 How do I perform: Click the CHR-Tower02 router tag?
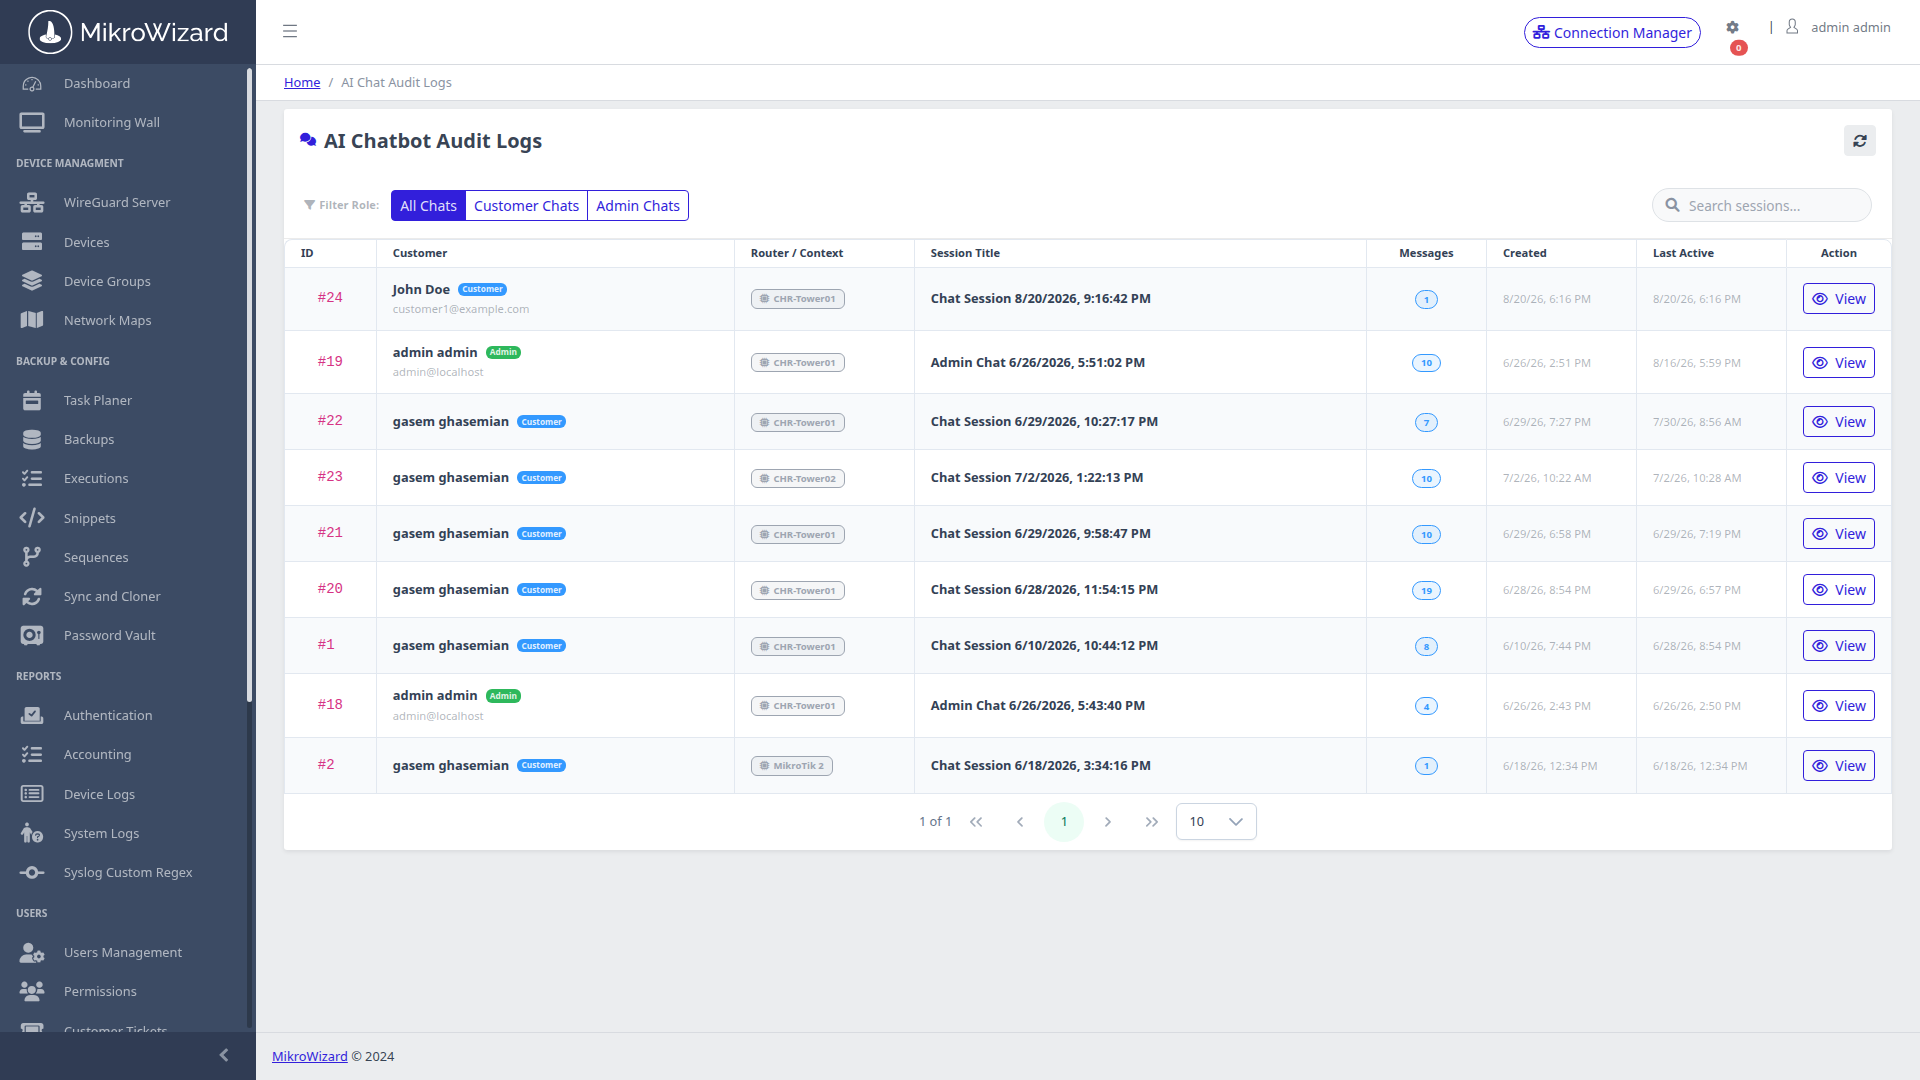(x=798, y=479)
